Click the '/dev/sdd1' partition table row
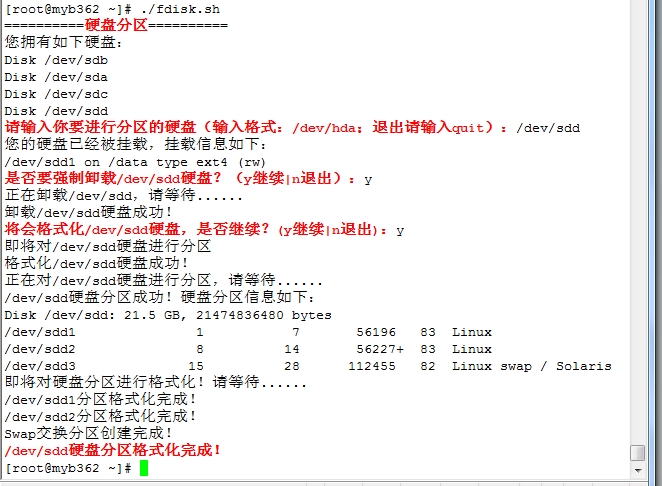The height and width of the screenshot is (486, 662). tap(248, 332)
